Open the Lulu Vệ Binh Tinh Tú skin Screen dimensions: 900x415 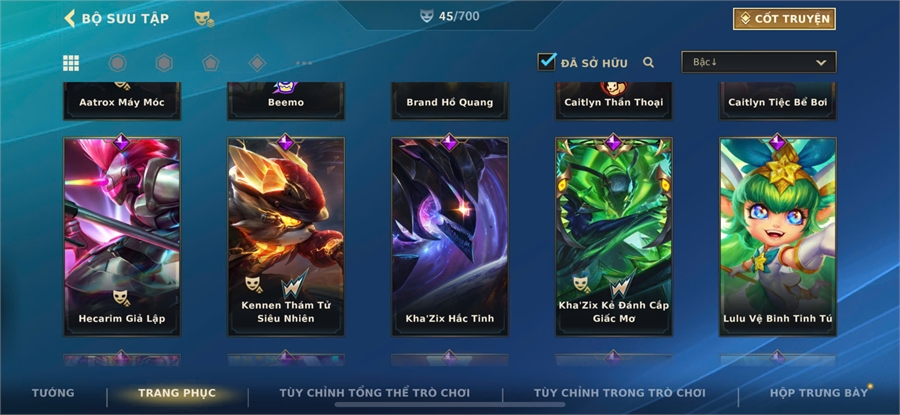778,236
